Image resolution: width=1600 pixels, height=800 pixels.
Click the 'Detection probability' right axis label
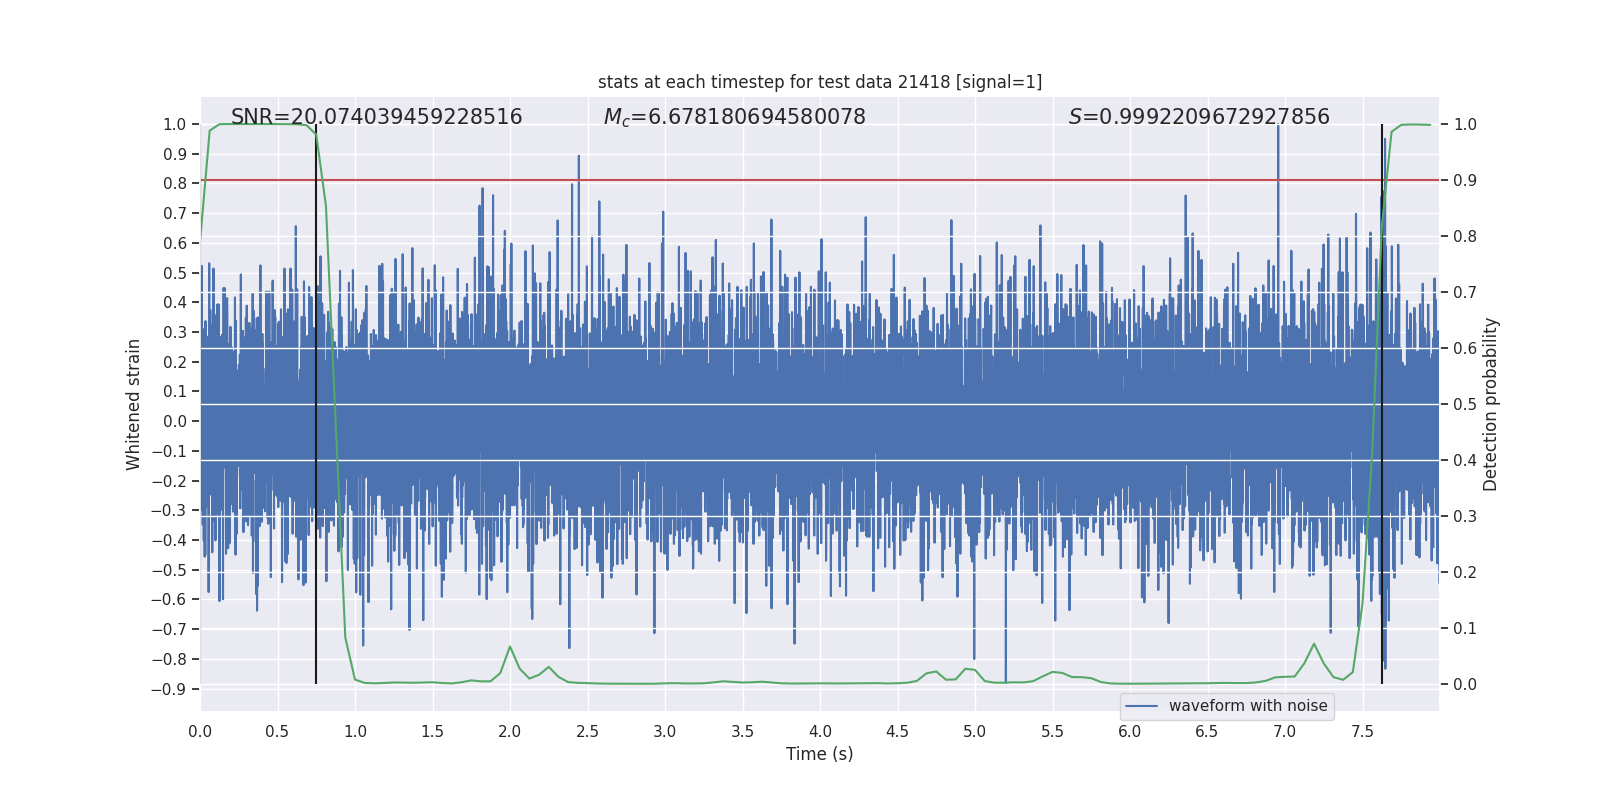click(x=1490, y=404)
